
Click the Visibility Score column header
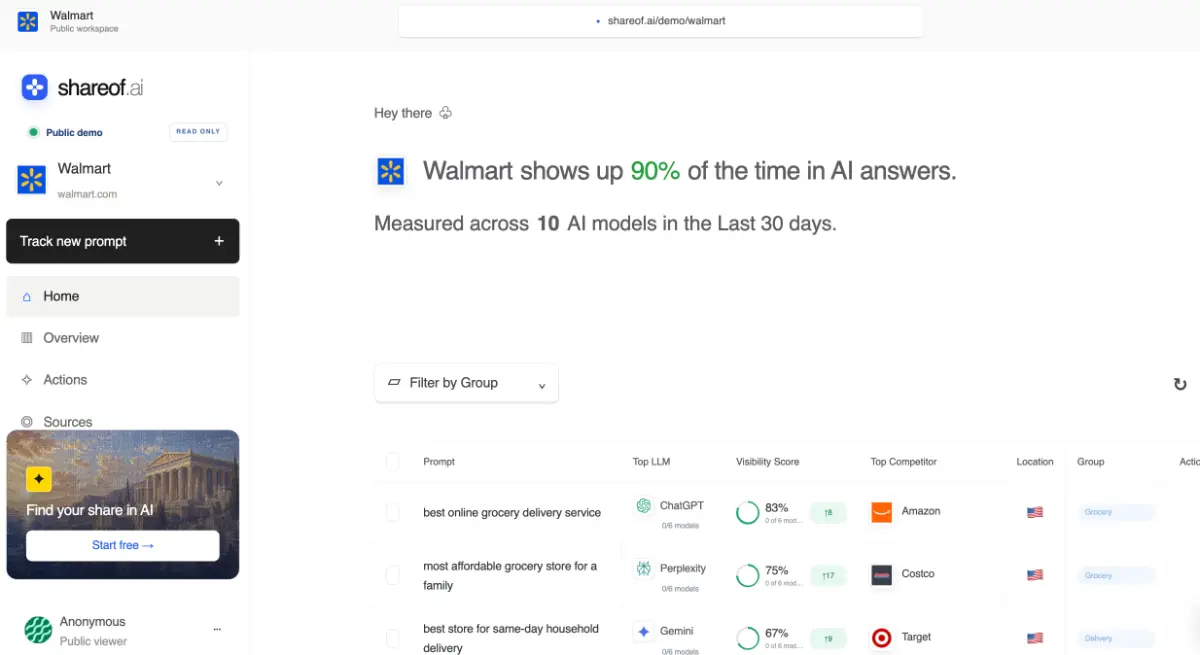click(x=768, y=462)
